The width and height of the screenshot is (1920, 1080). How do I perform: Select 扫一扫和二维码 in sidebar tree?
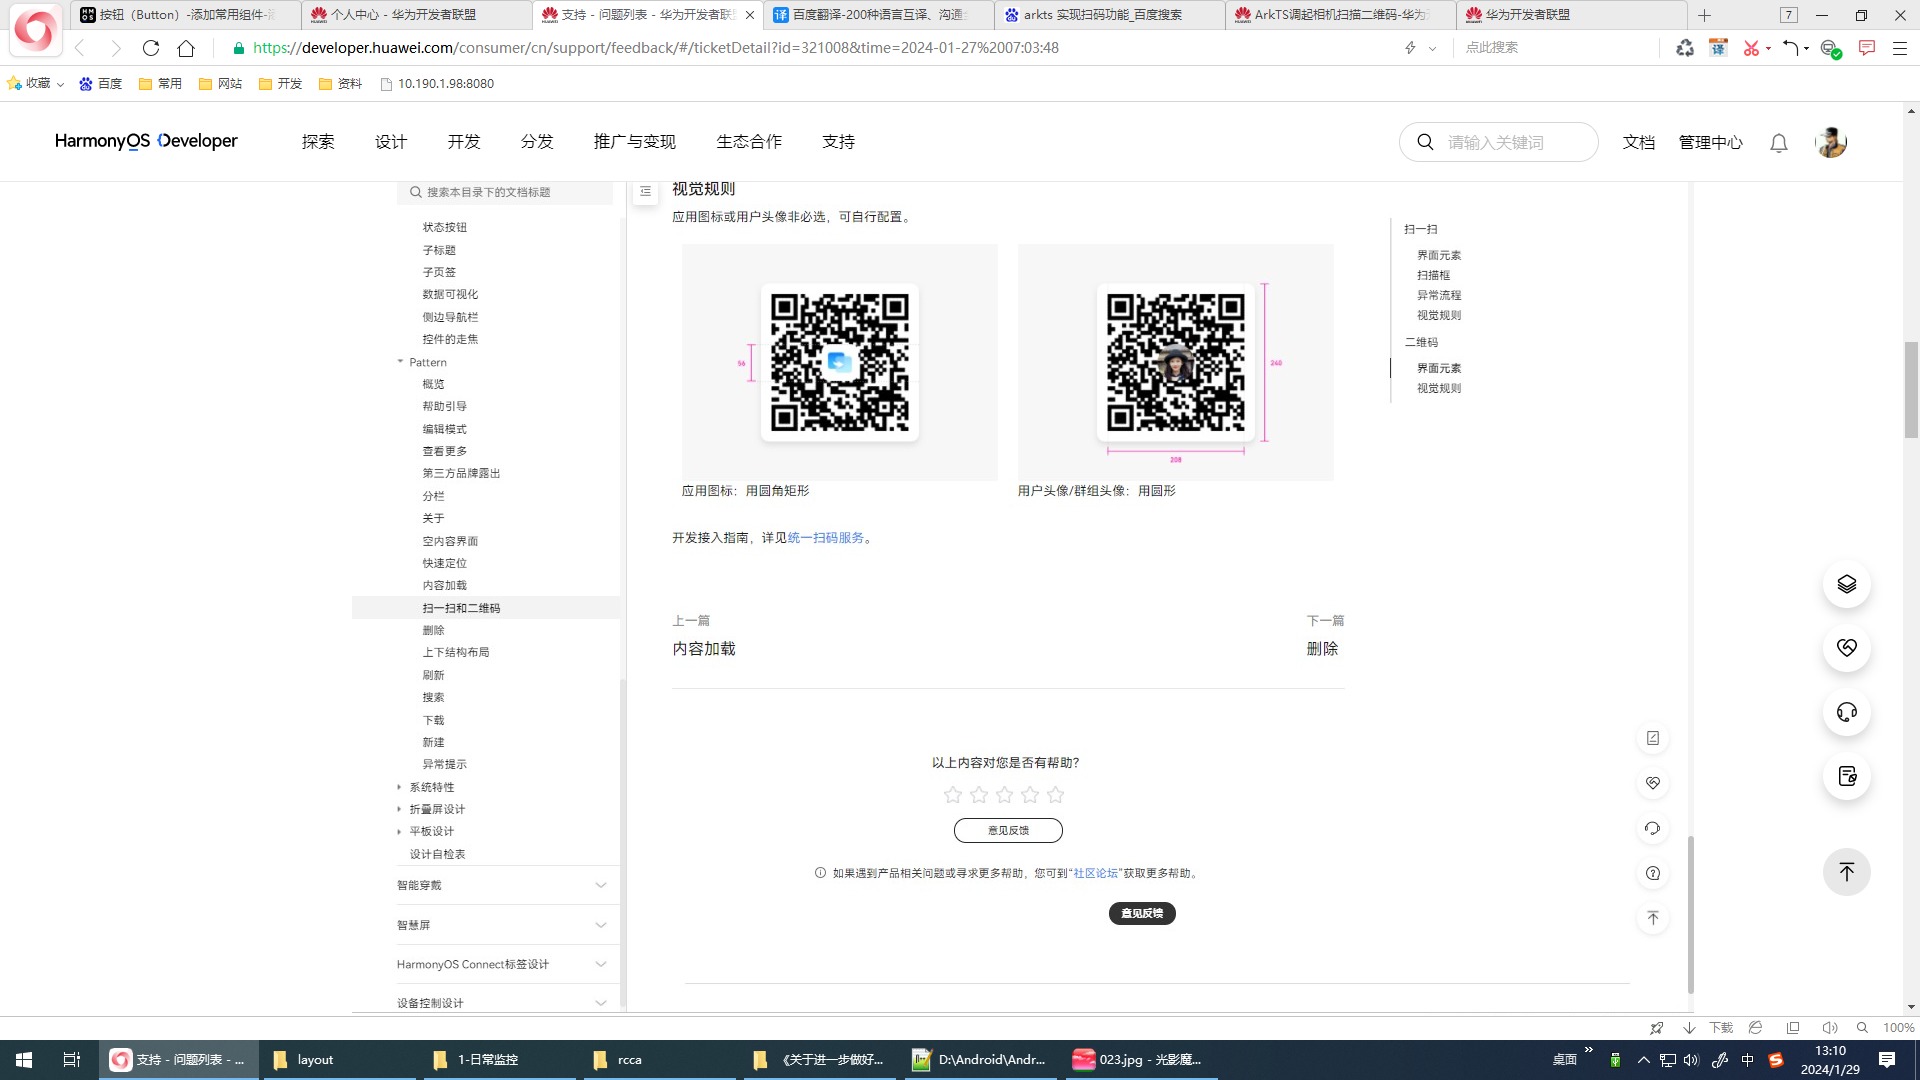pos(461,608)
